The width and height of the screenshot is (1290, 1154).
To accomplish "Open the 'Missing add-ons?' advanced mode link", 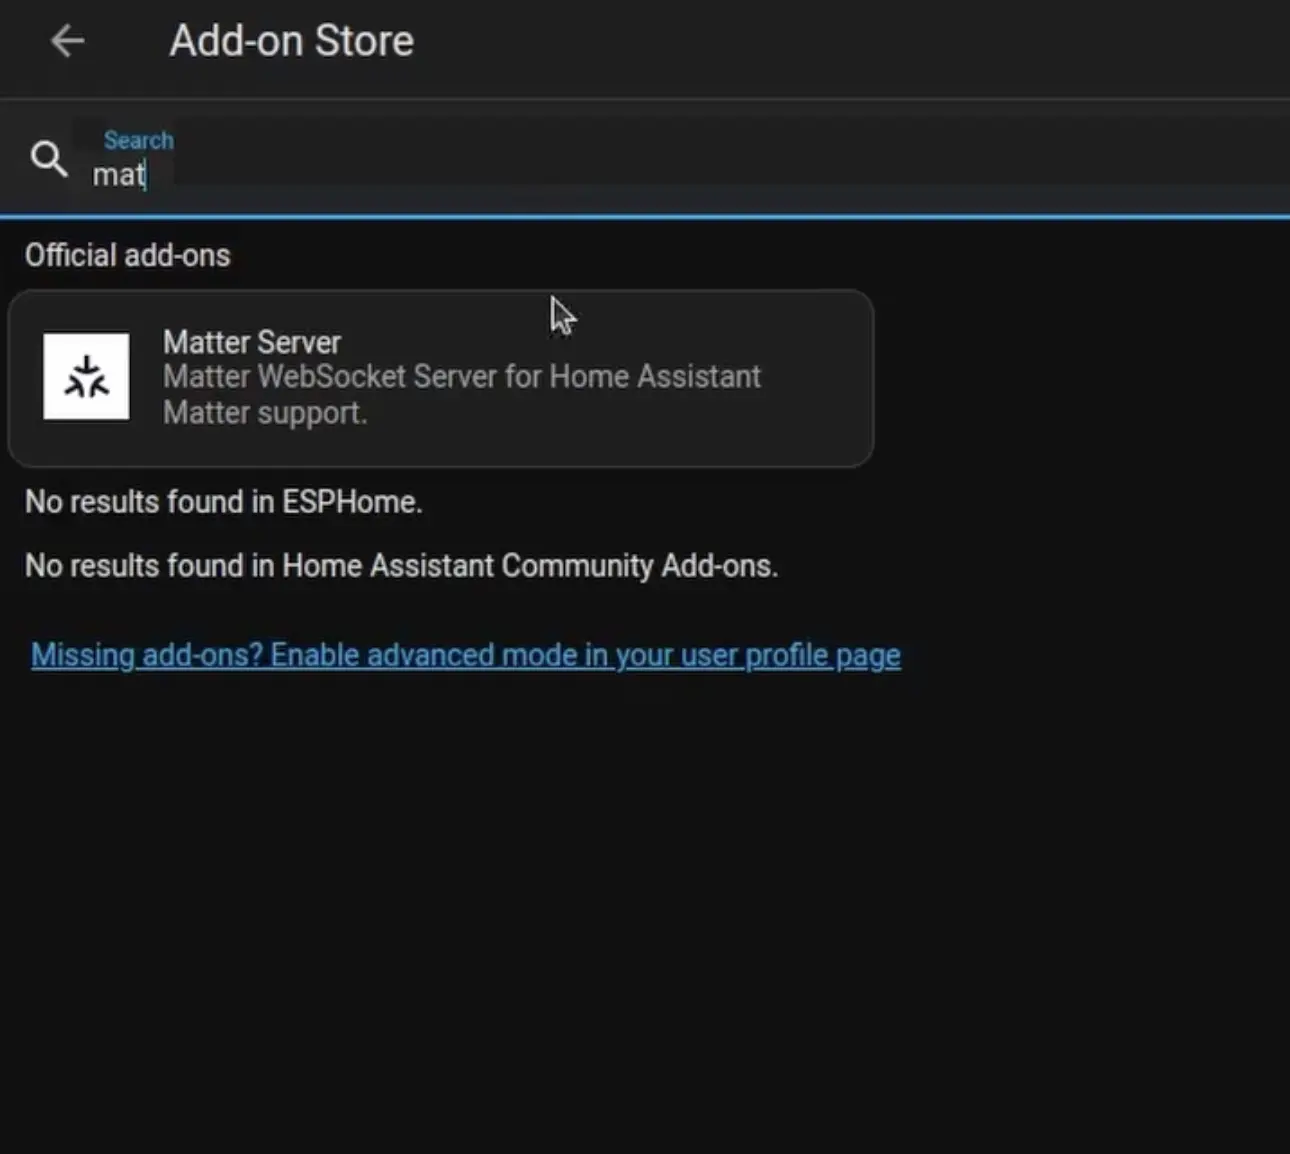I will pyautogui.click(x=465, y=655).
